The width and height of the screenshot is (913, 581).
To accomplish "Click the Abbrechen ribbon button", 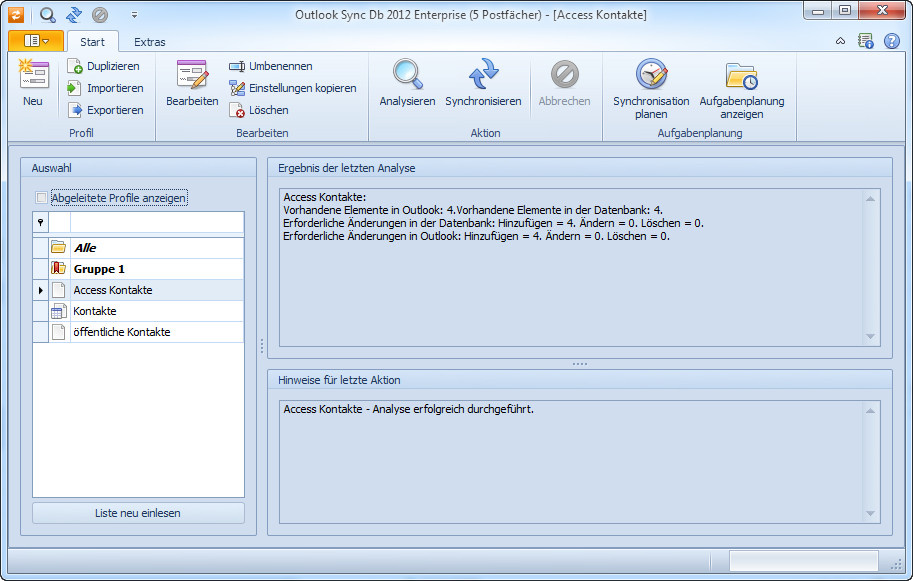I will click(x=564, y=83).
